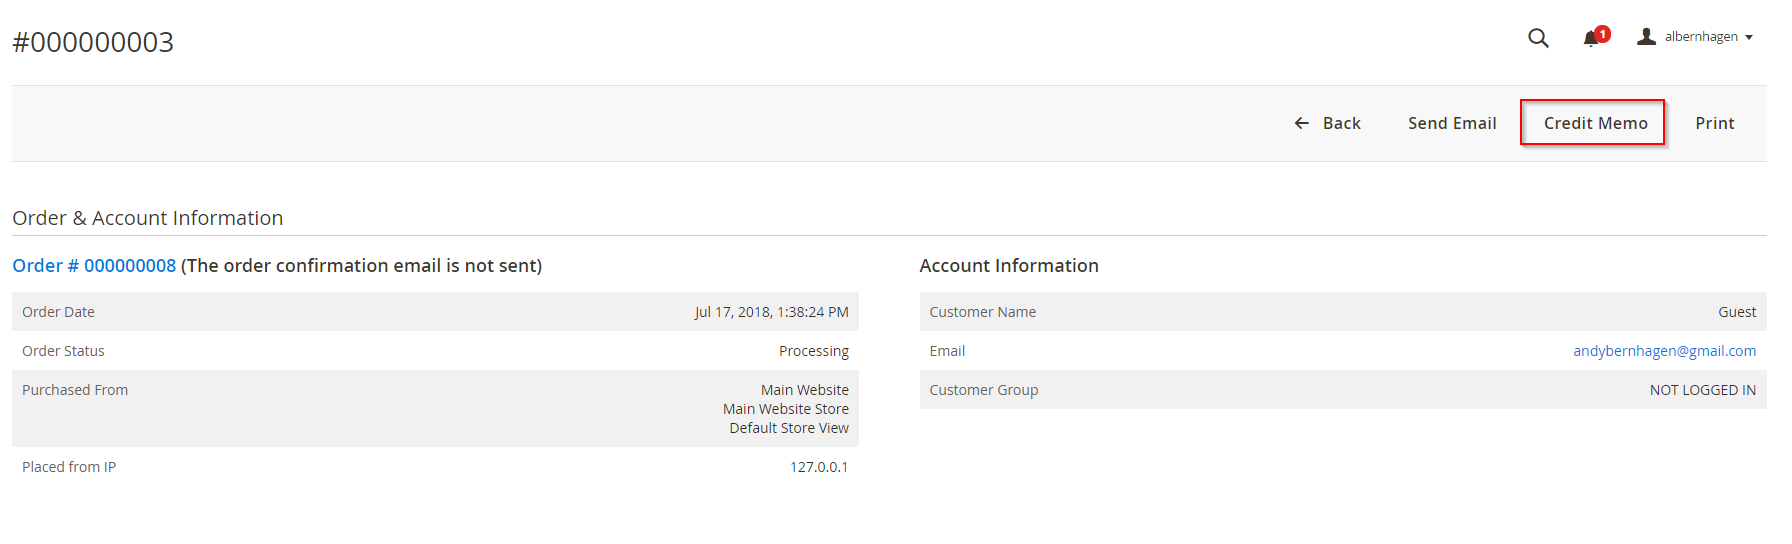Click the user avatar silhouette icon
This screenshot has width=1792, height=544.
point(1646,37)
